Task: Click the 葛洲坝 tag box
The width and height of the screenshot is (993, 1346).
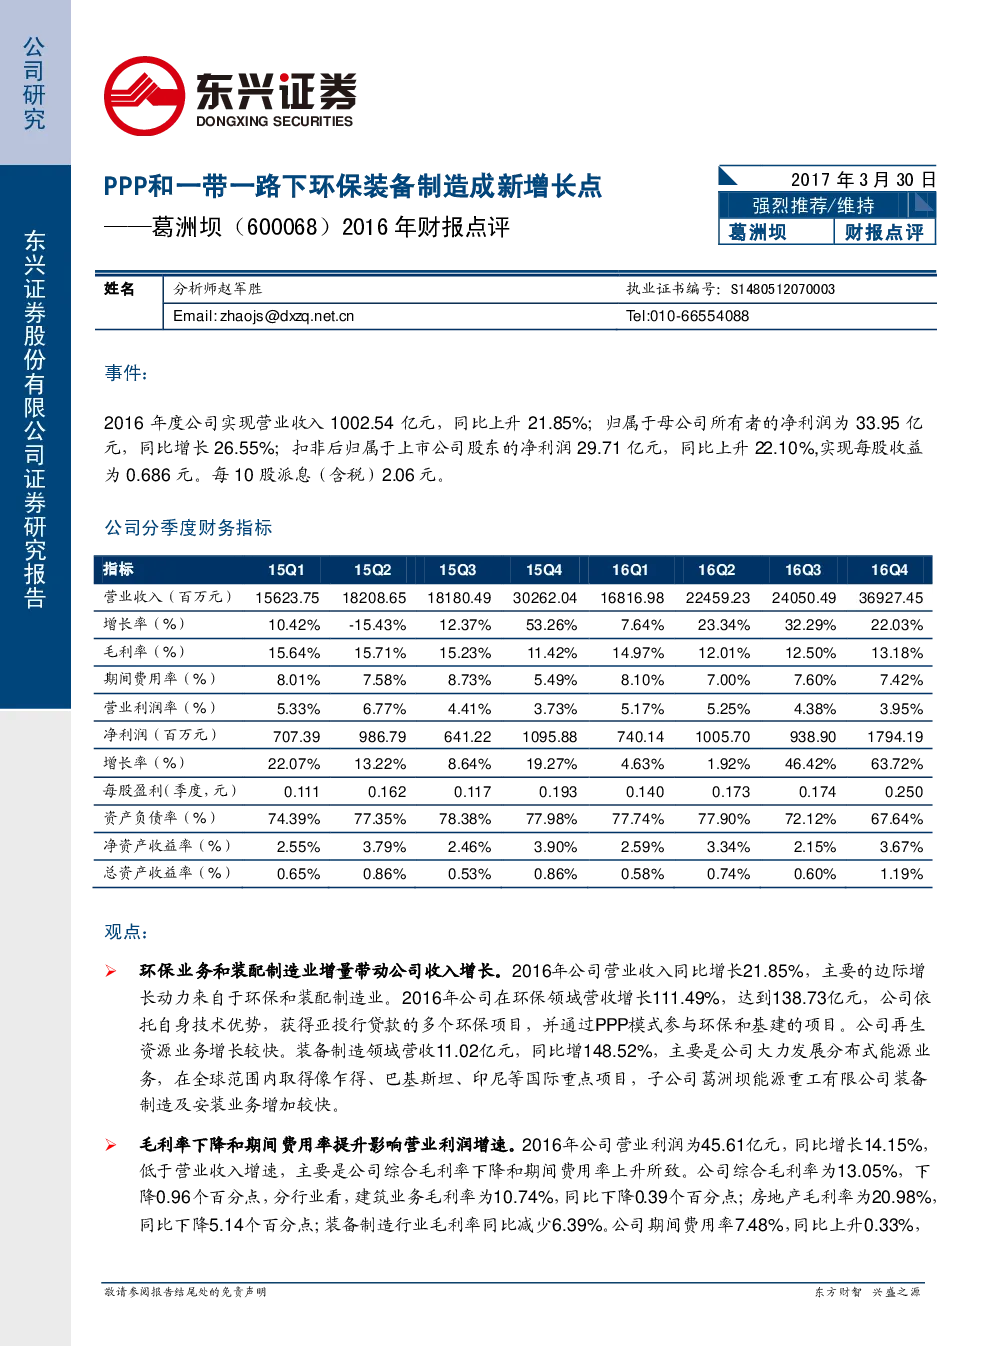Action: tap(776, 232)
